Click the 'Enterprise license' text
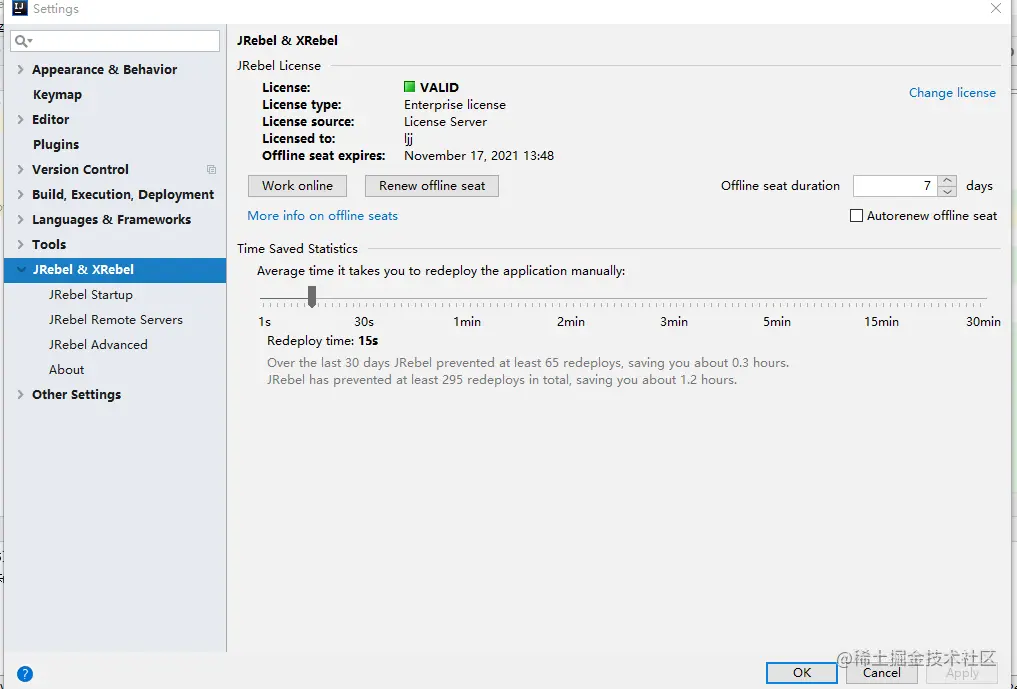The height and width of the screenshot is (689, 1017). click(x=455, y=104)
